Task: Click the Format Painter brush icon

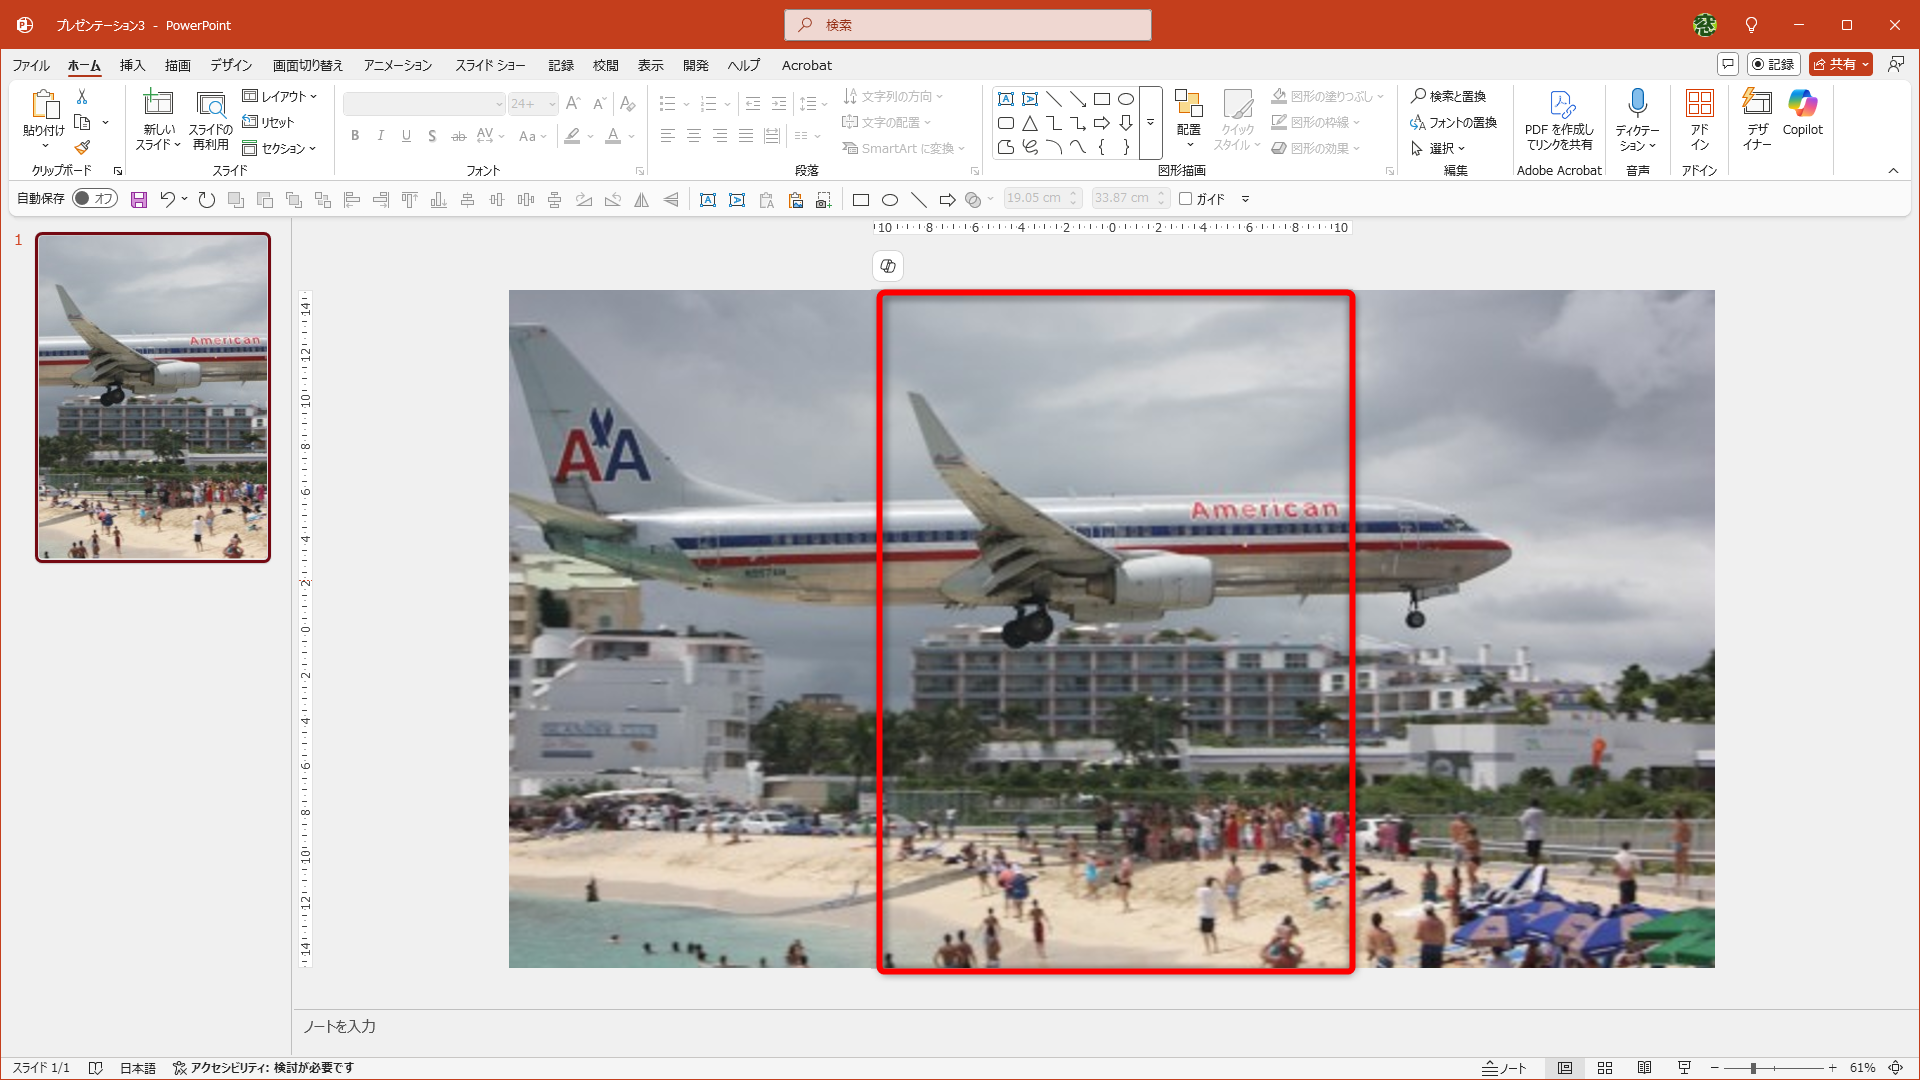Action: tap(82, 147)
